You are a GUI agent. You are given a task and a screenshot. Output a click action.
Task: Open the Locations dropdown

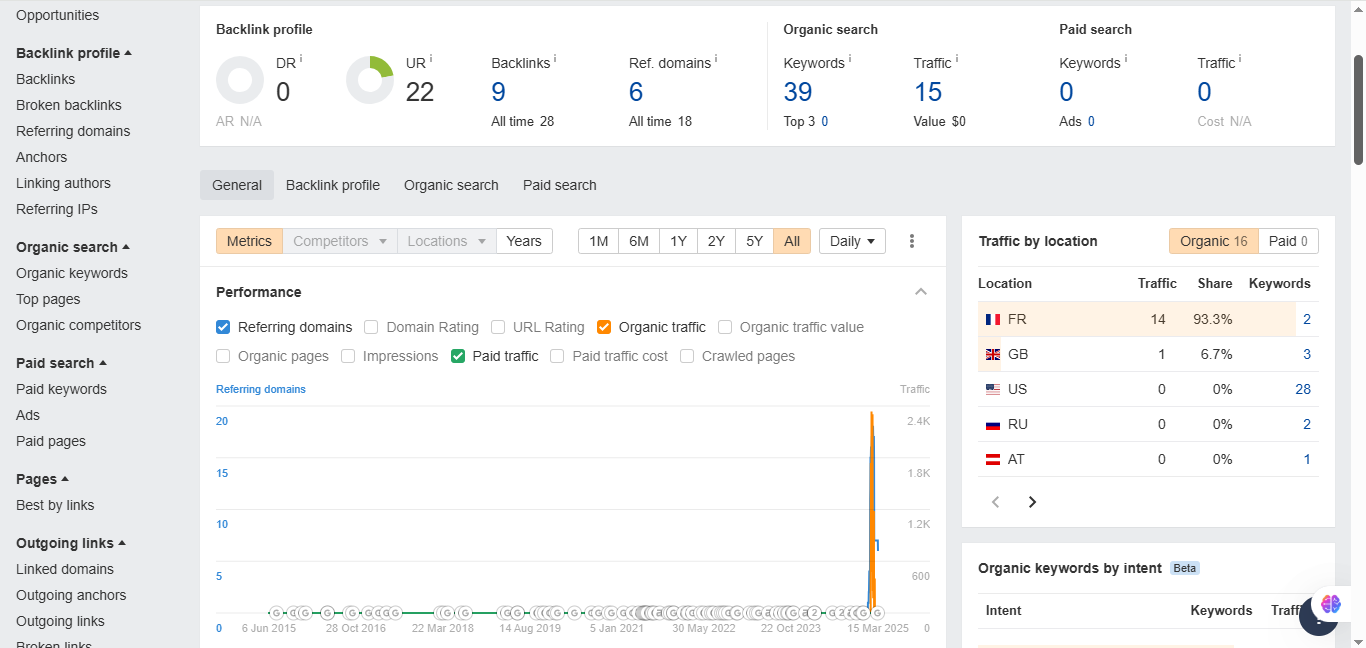(x=446, y=241)
